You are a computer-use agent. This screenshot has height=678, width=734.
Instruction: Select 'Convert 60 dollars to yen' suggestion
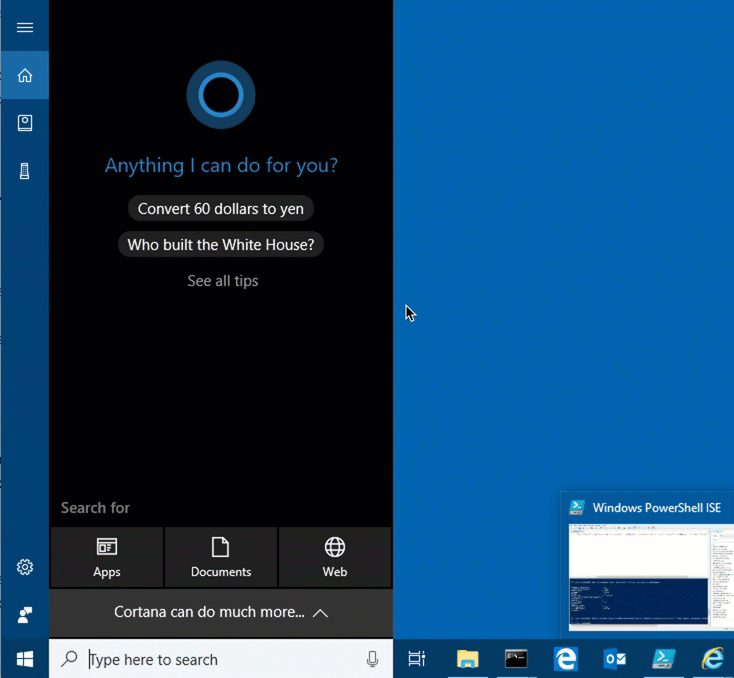coord(221,208)
